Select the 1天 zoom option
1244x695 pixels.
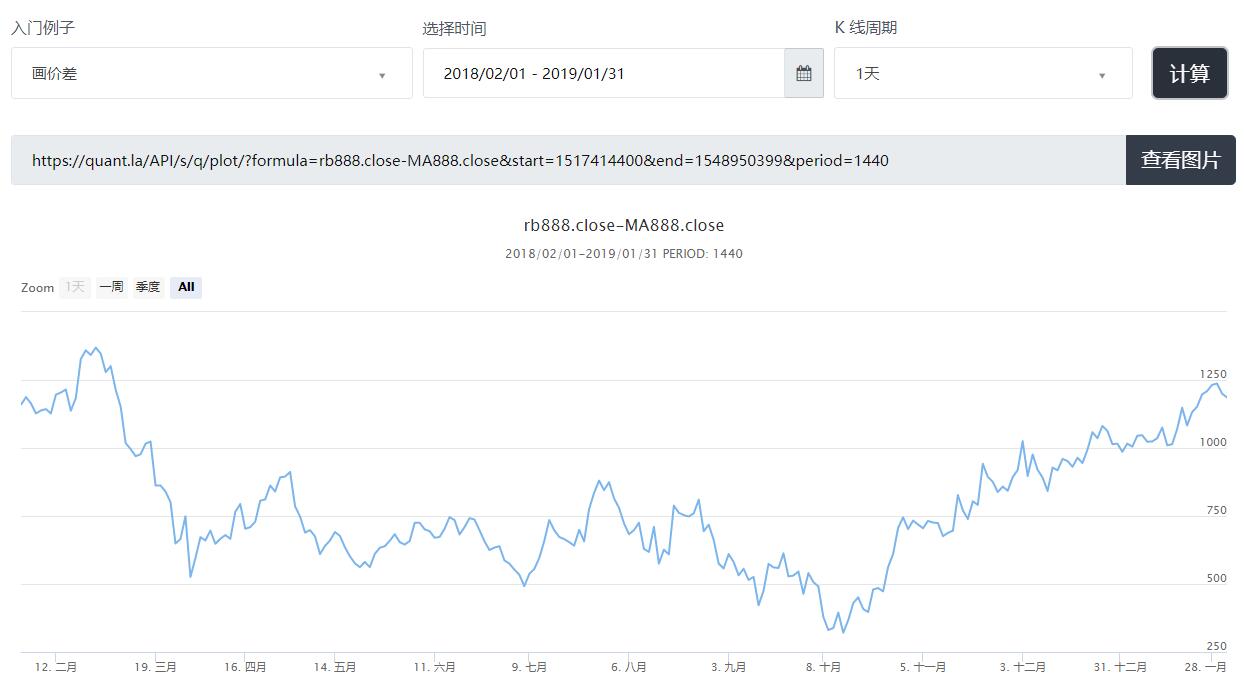click(x=75, y=287)
